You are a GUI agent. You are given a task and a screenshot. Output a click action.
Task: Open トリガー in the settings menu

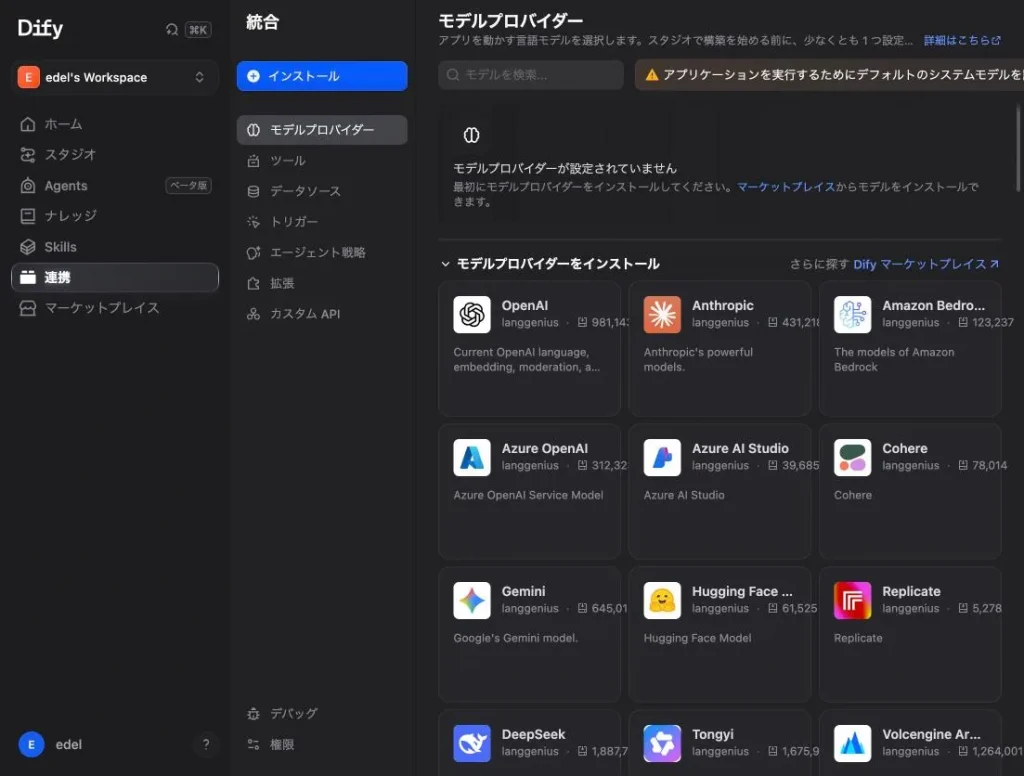(x=322, y=222)
